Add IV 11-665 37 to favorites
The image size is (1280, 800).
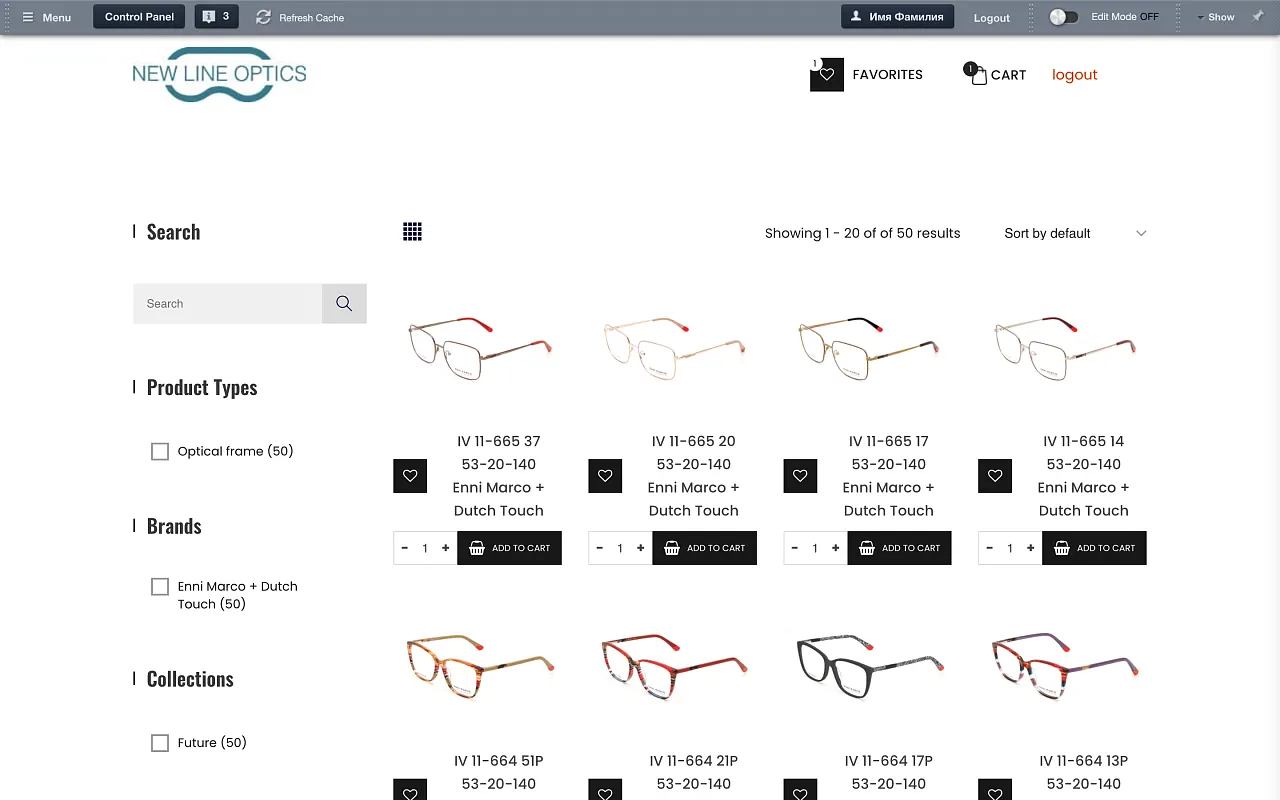(410, 476)
